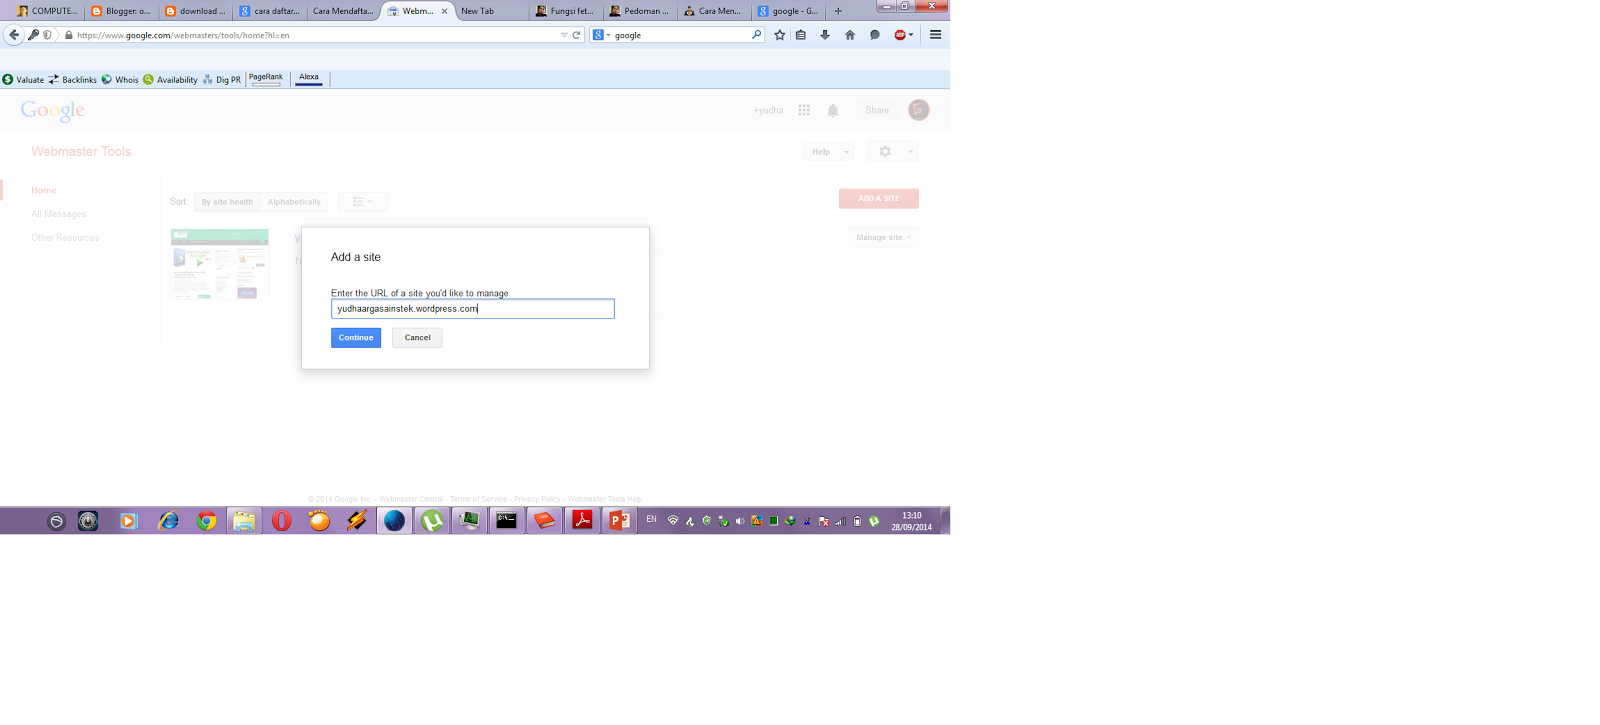Open the Firefox hamburger menu
Screen dimensions: 1600x725
[936, 35]
